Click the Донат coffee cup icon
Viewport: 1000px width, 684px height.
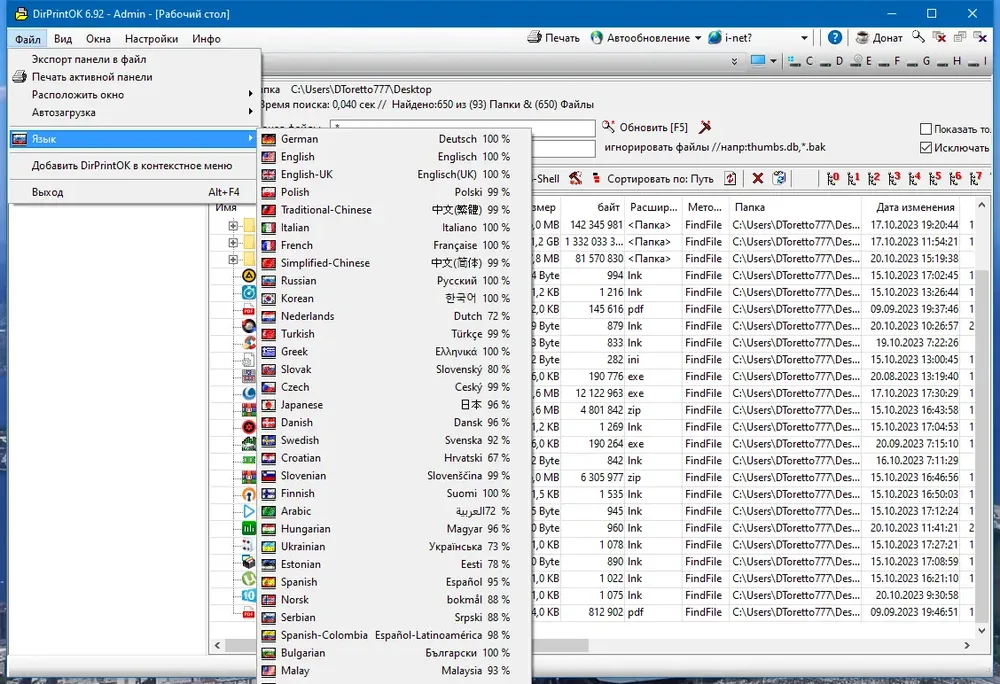(x=862, y=38)
